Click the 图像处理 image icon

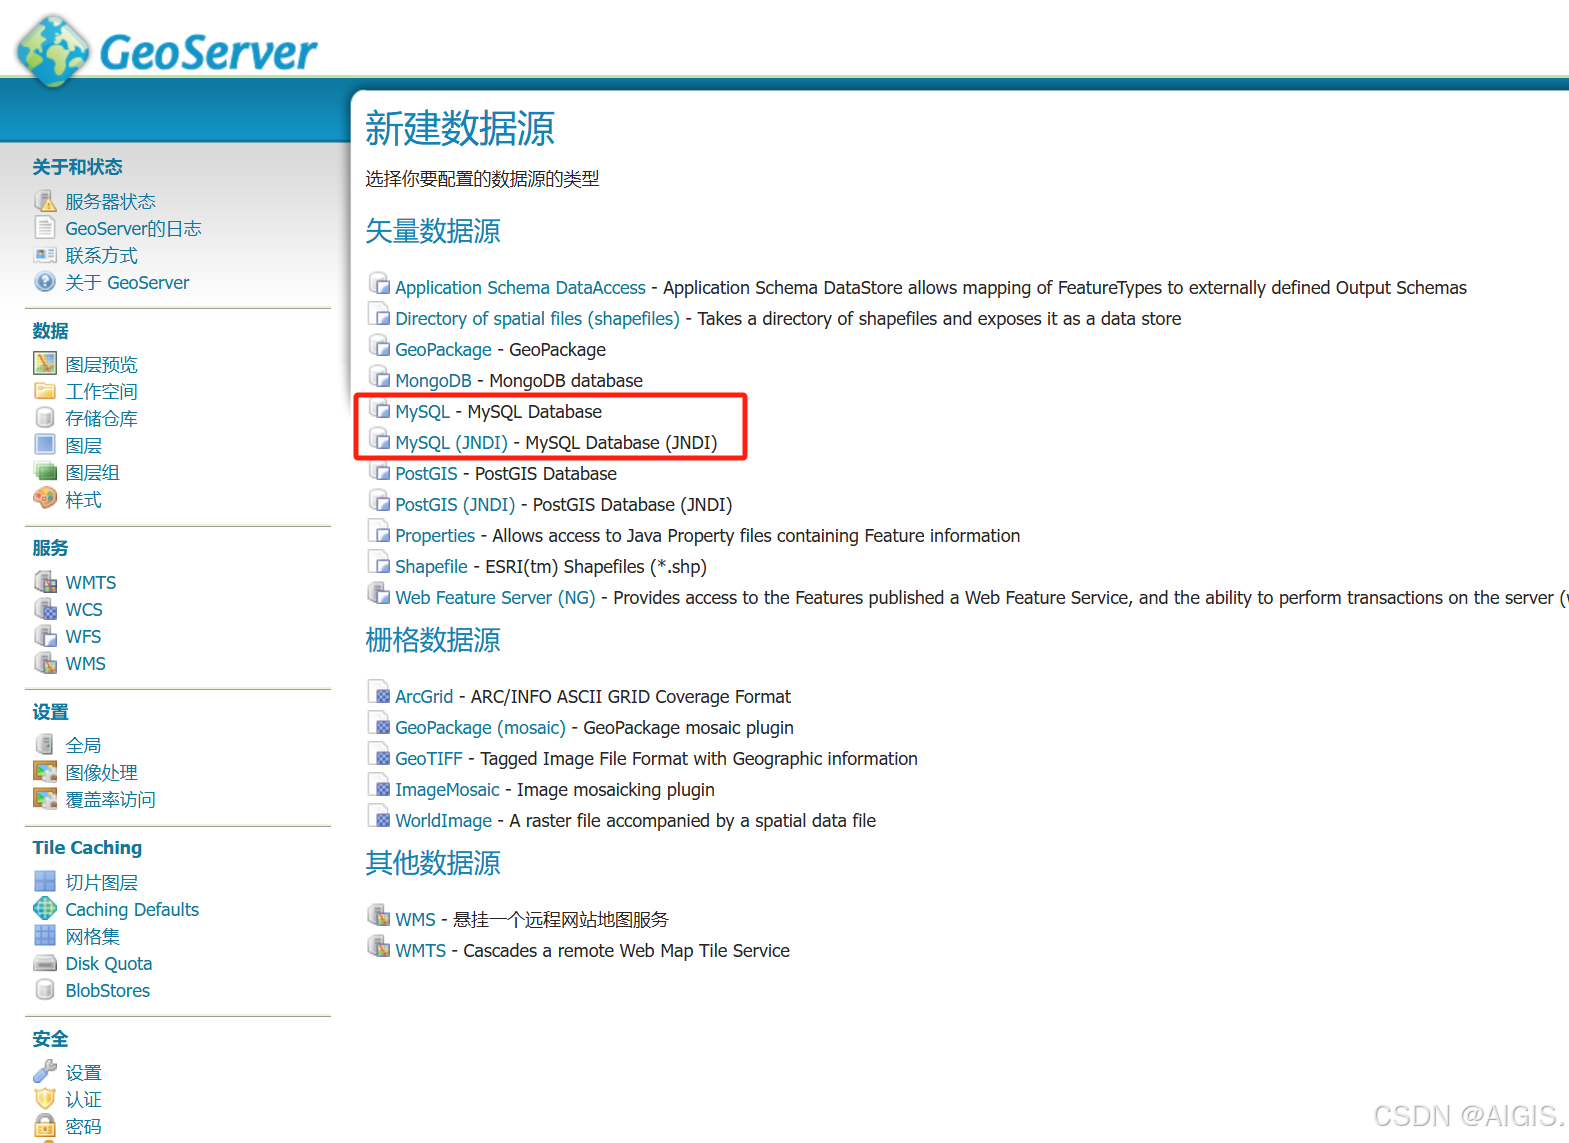pyautogui.click(x=45, y=772)
